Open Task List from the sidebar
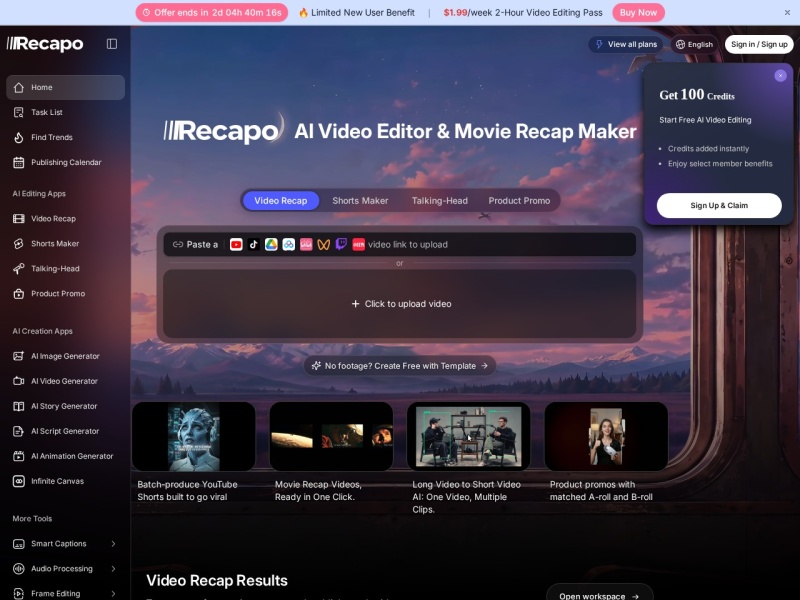 [65, 112]
